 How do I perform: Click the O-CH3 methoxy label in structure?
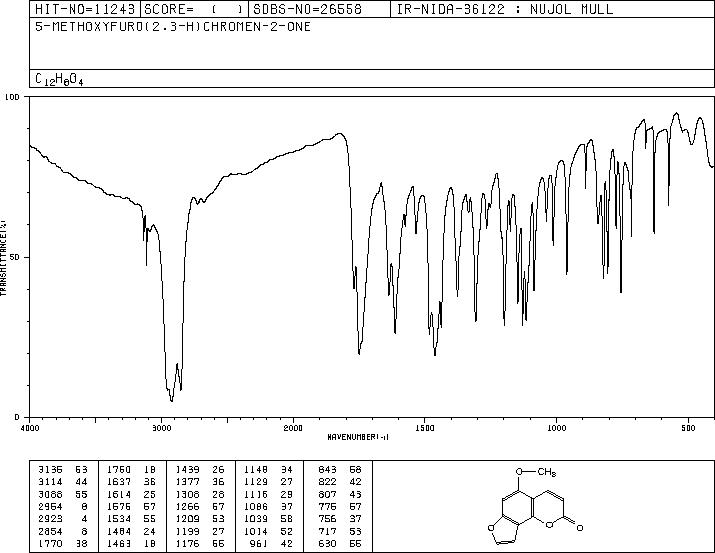click(x=536, y=472)
